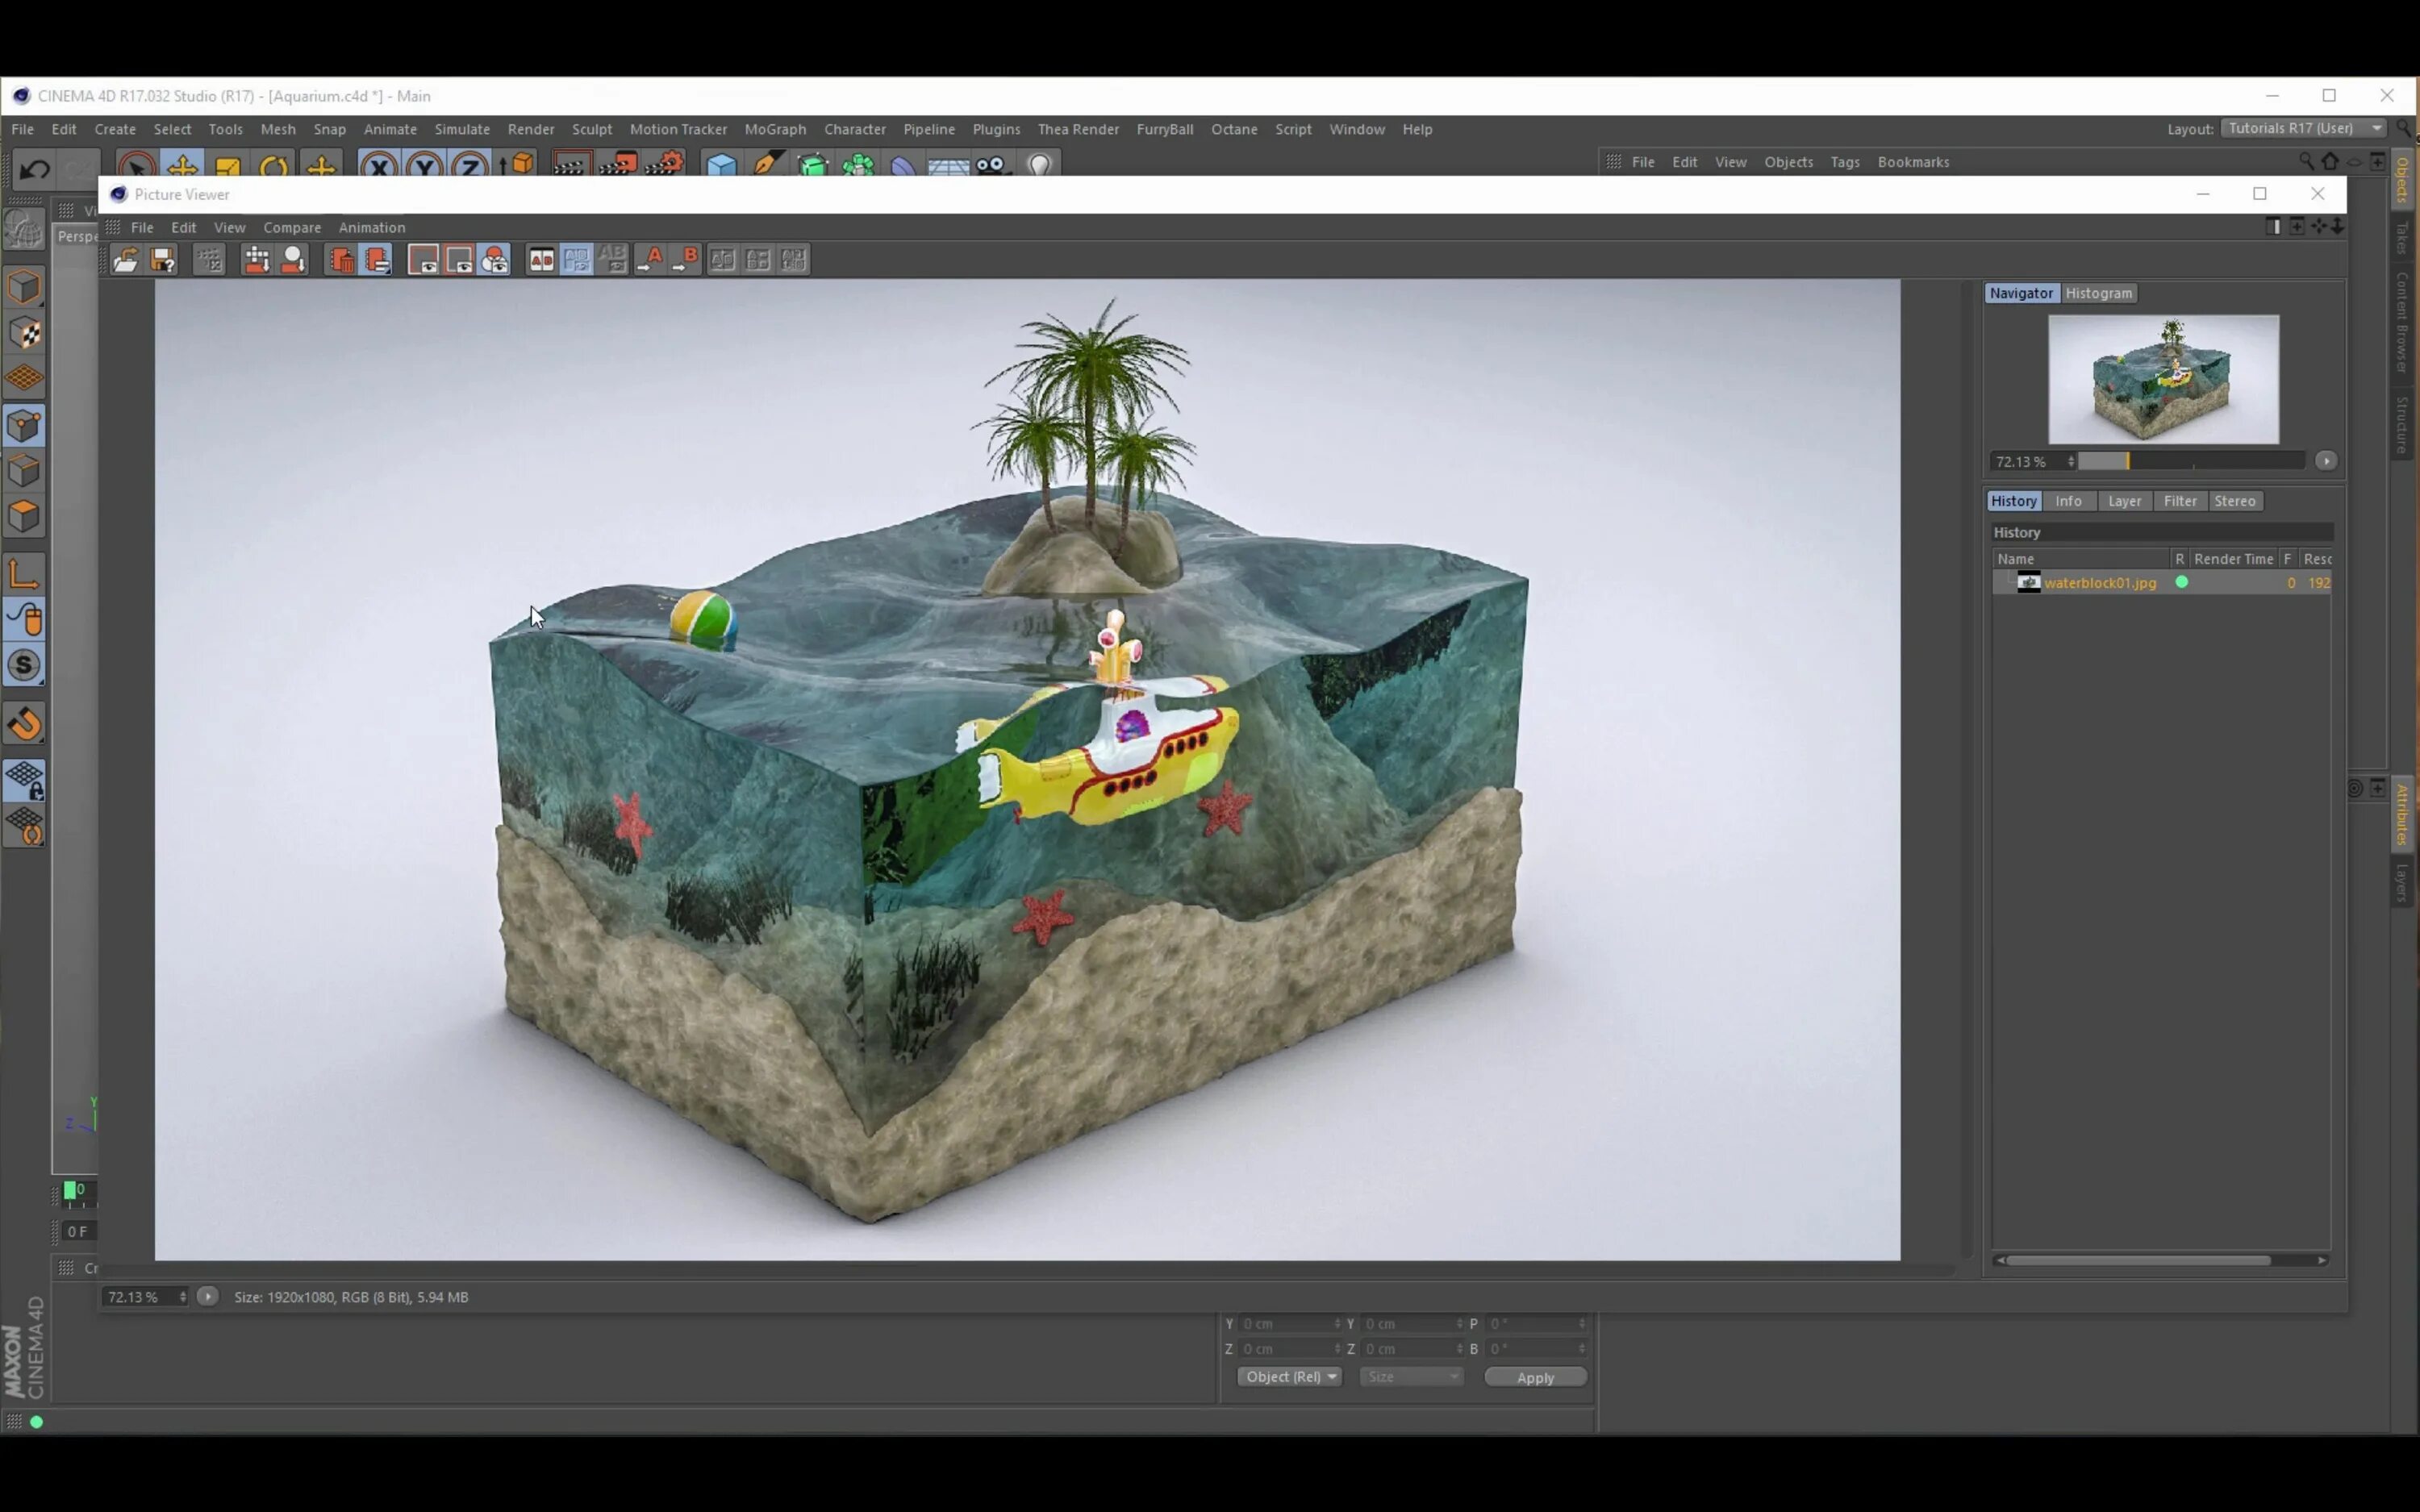The width and height of the screenshot is (2420, 1512).
Task: Click the History panel horizontal scrollbar
Action: pyautogui.click(x=2138, y=1260)
